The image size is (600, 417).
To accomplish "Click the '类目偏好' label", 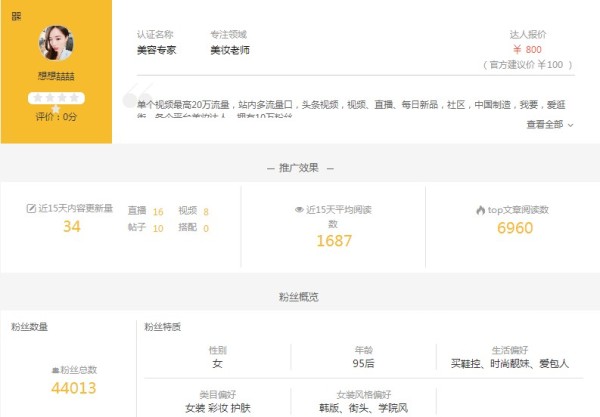I will coord(218,394).
